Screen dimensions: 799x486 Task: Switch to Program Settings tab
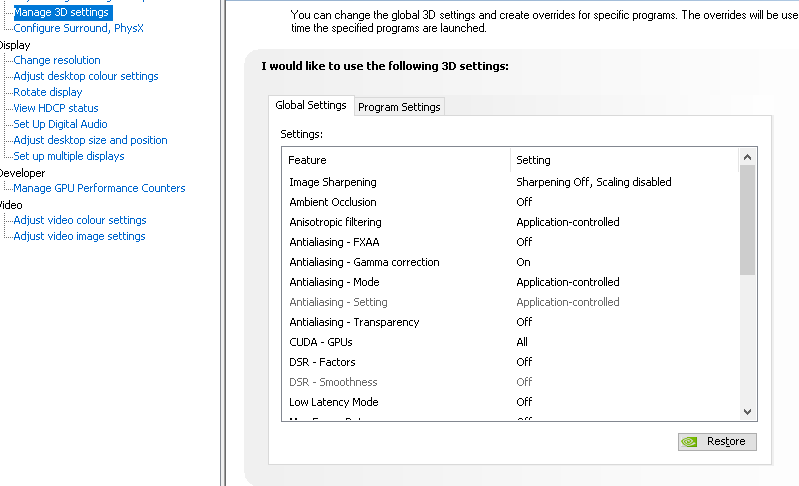399,107
